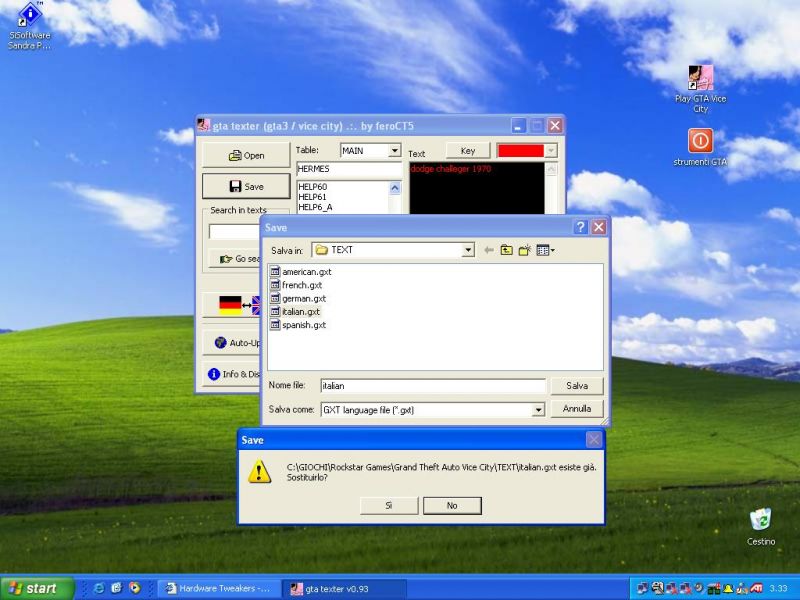This screenshot has width=800, height=600.
Task: Select the american.gxt file
Action: tap(301, 271)
